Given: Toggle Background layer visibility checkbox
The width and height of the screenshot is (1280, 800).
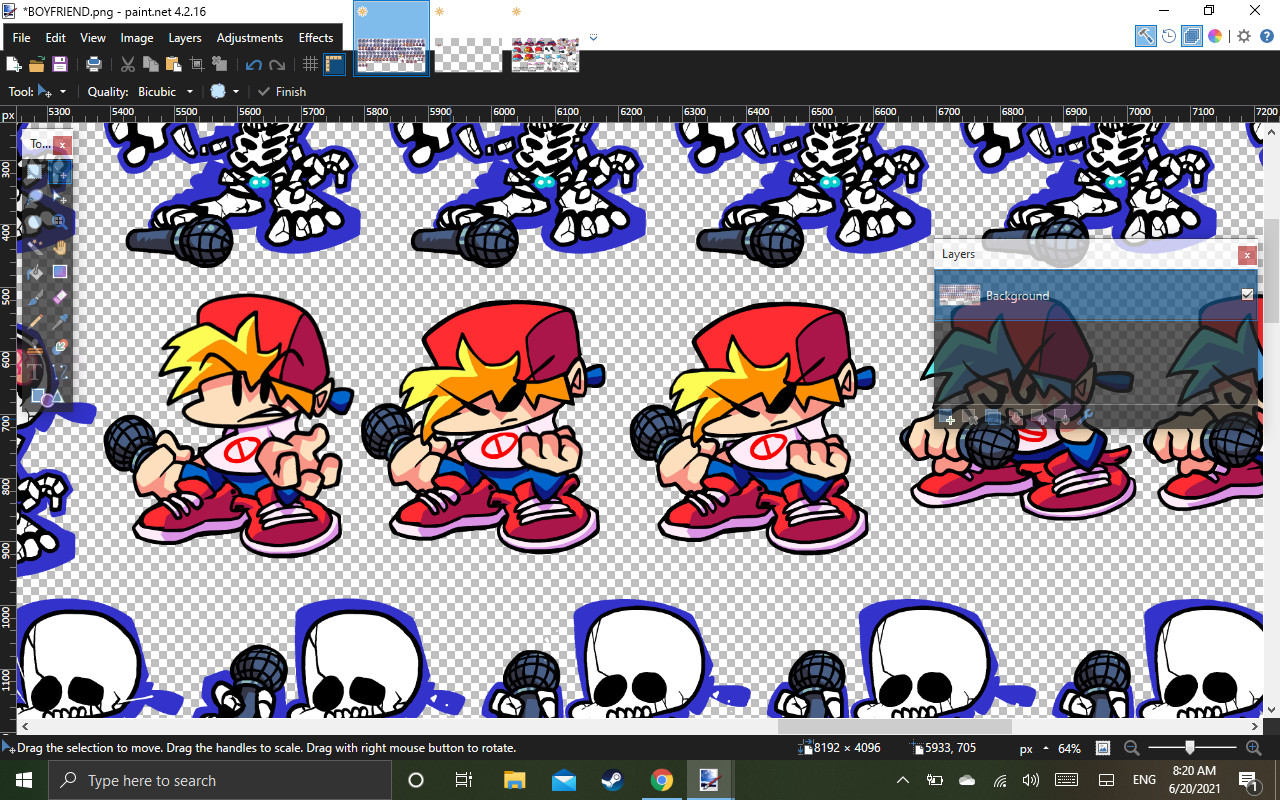Looking at the screenshot, I should [1246, 294].
